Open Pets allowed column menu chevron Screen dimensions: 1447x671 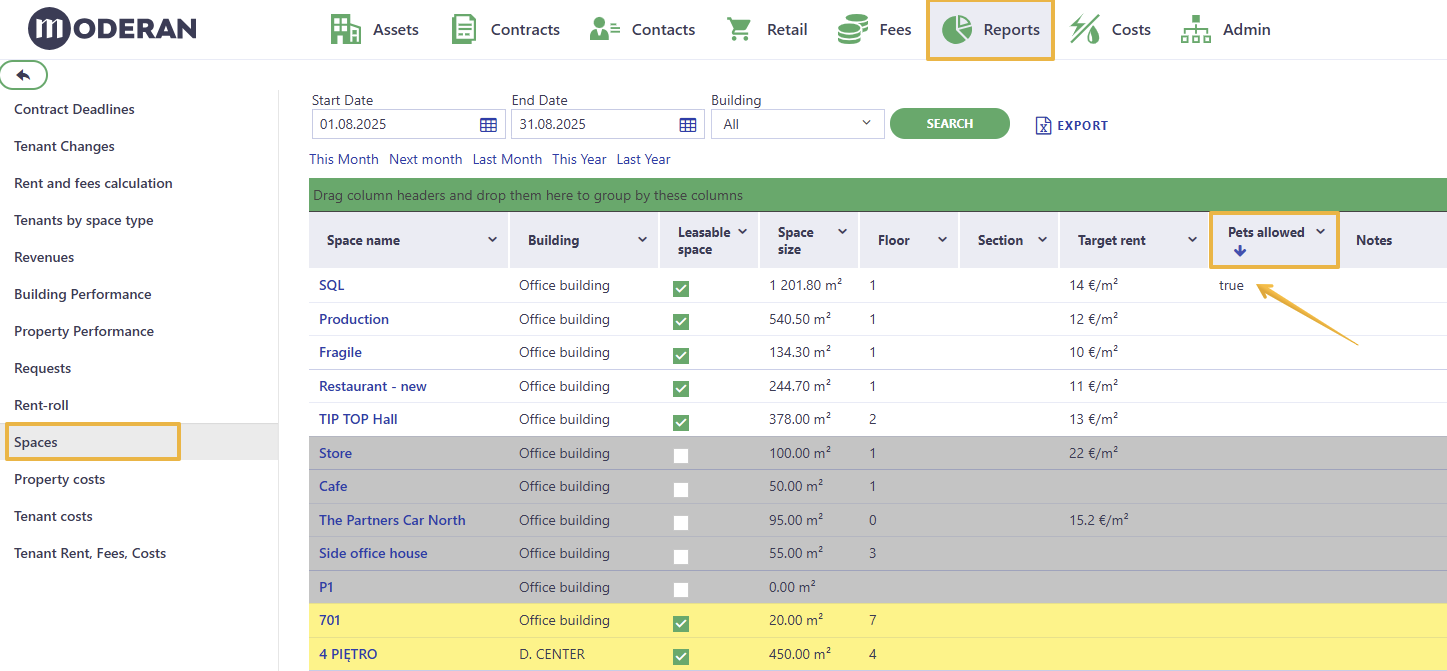click(x=1320, y=231)
